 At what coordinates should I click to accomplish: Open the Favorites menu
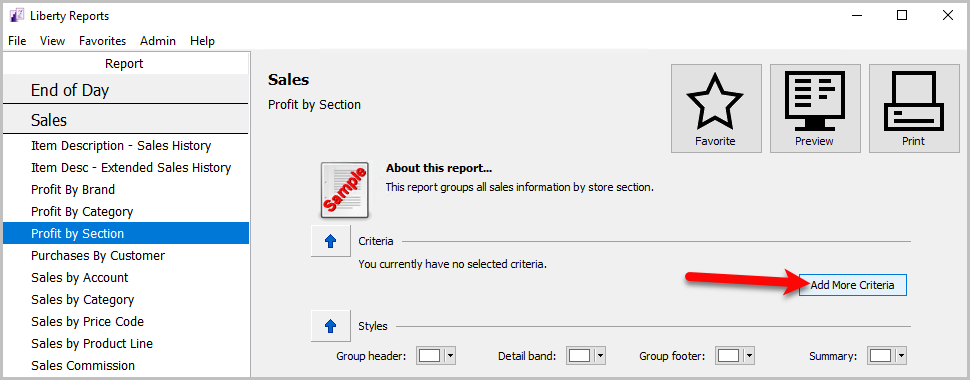tap(103, 41)
